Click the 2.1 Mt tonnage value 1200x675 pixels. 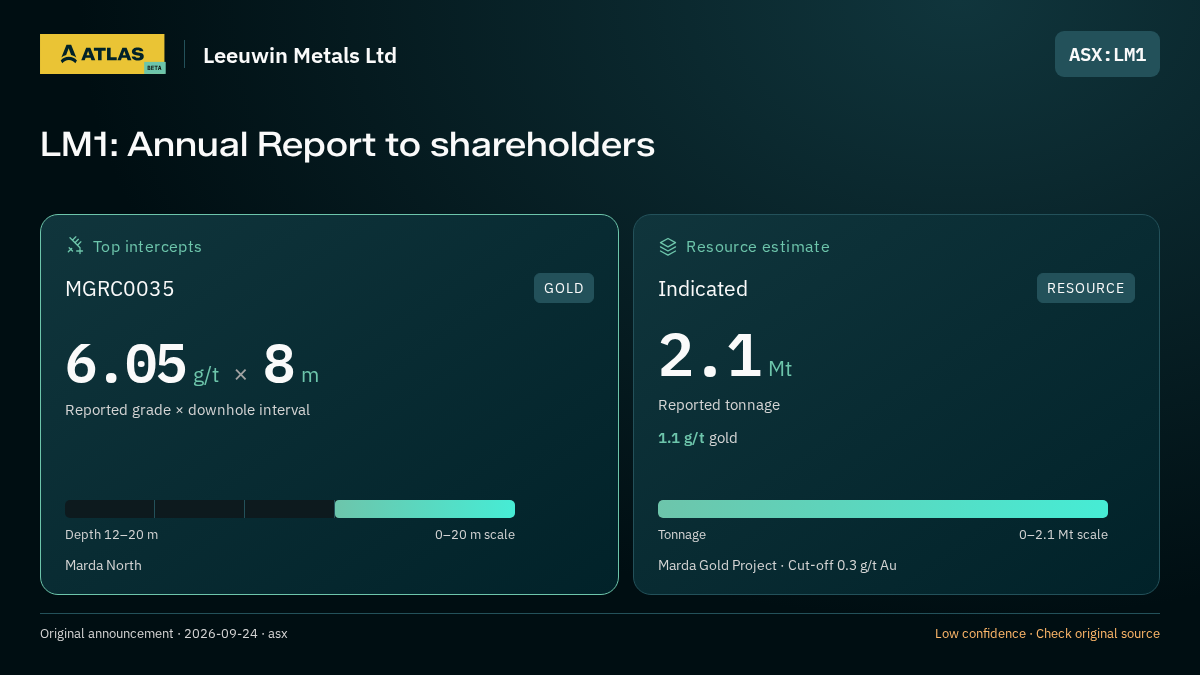(x=725, y=358)
